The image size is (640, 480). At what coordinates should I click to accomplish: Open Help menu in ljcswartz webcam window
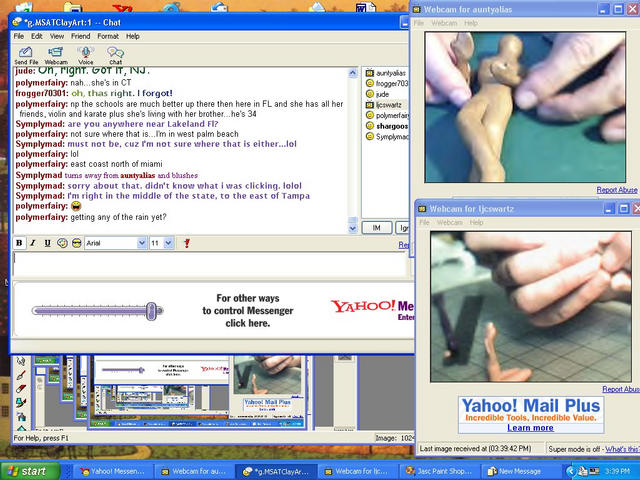[x=476, y=222]
